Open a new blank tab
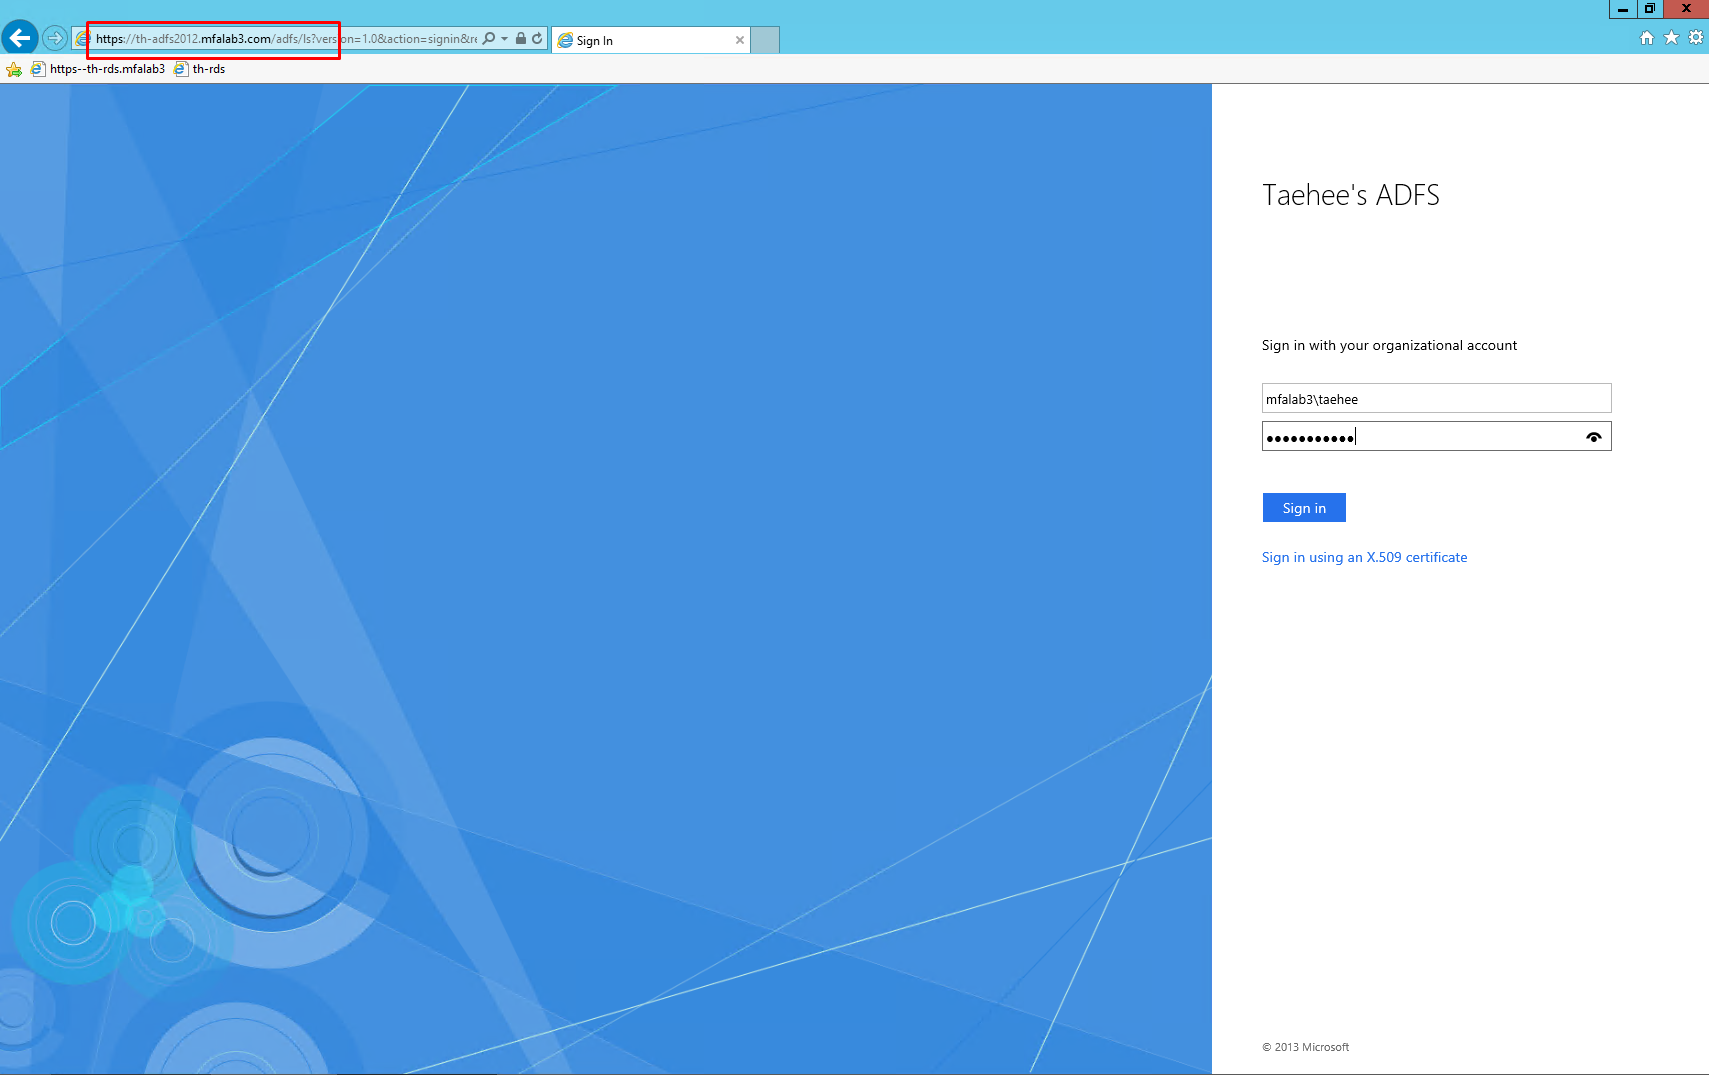Screen dimensions: 1709x1075 [x=765, y=40]
